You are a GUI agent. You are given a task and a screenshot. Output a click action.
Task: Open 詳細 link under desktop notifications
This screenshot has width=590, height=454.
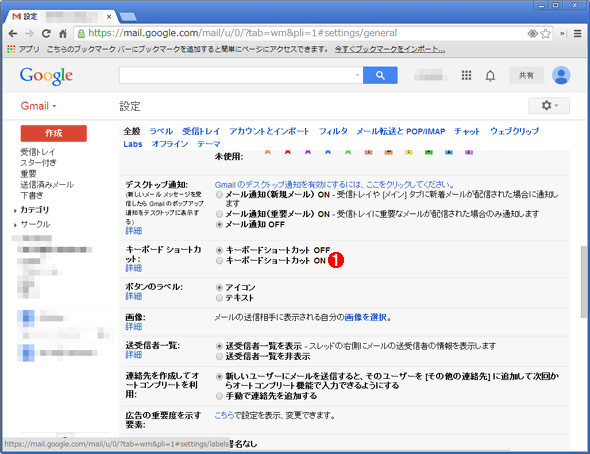coord(134,231)
